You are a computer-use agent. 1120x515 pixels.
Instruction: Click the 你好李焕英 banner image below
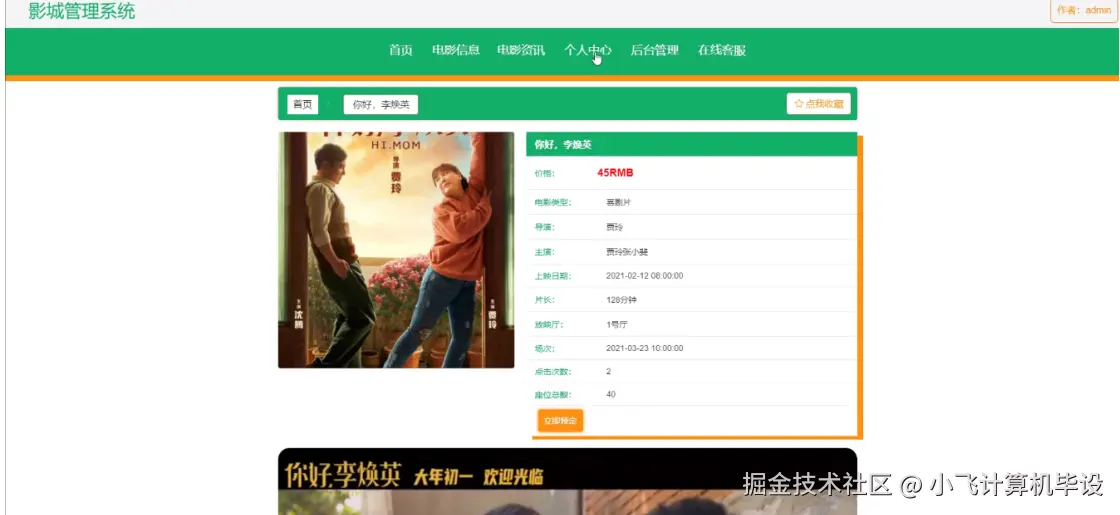click(x=567, y=481)
